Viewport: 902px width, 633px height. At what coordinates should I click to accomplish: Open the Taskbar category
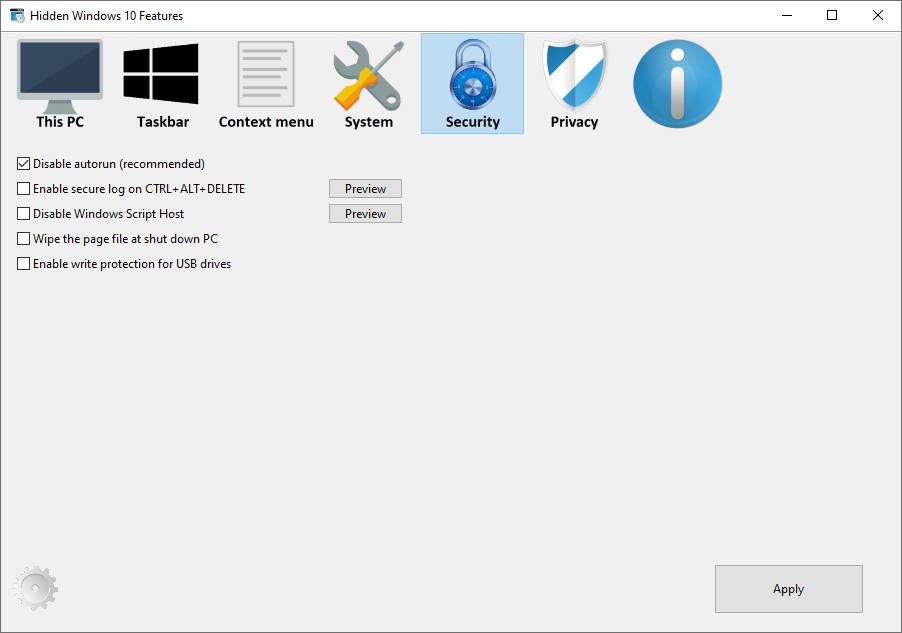161,84
